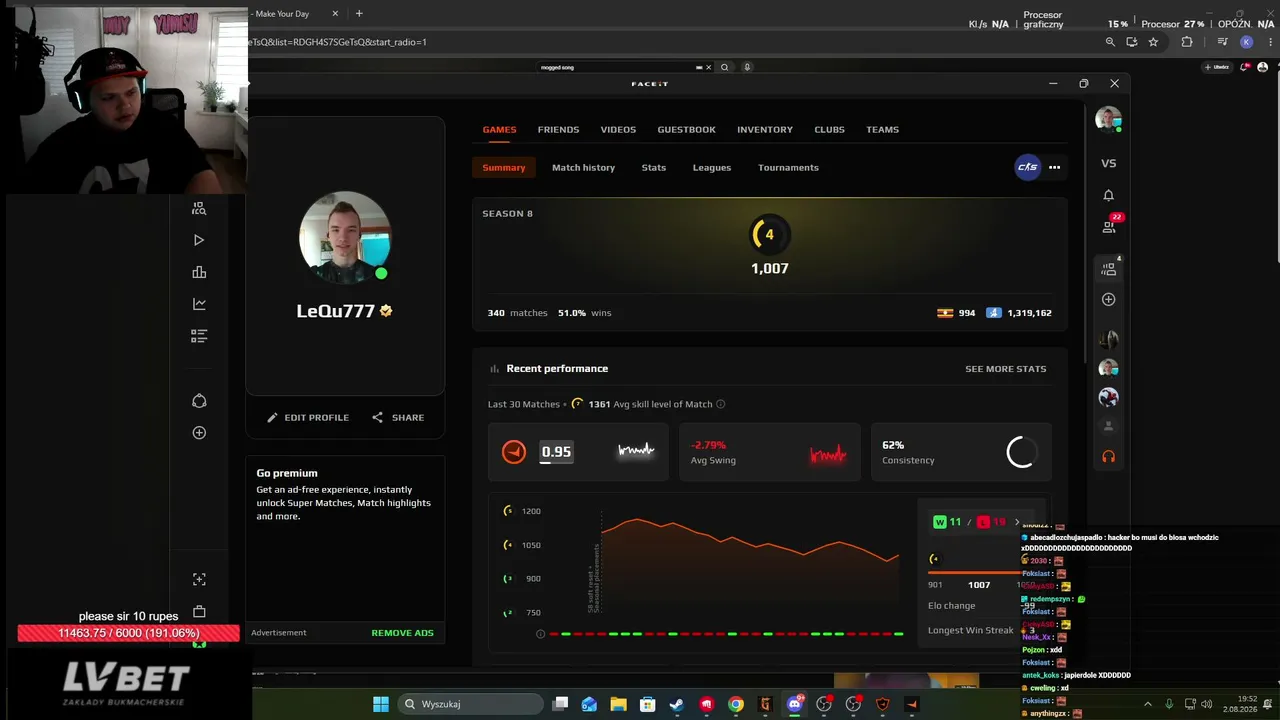The width and height of the screenshot is (1280, 720).
Task: Click the Windows taskbar search box
Action: coord(470,704)
